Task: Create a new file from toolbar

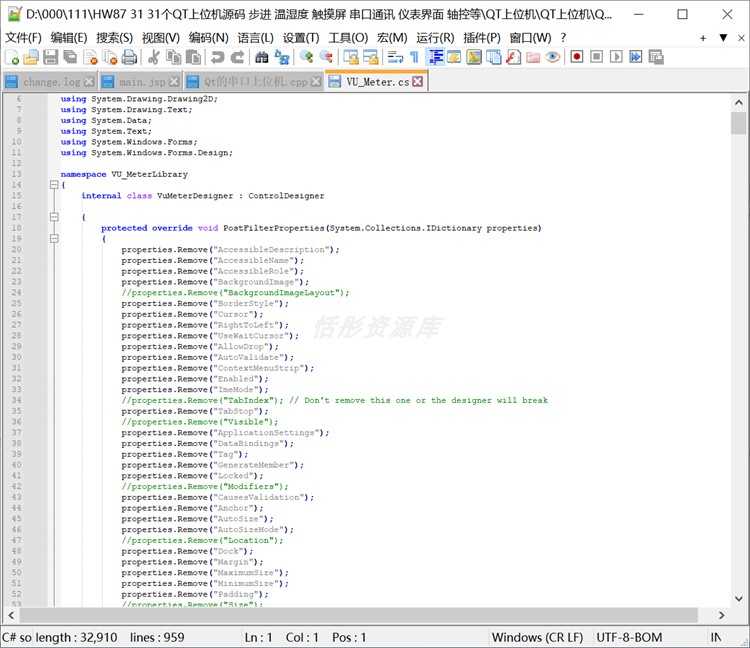Action: [12, 57]
